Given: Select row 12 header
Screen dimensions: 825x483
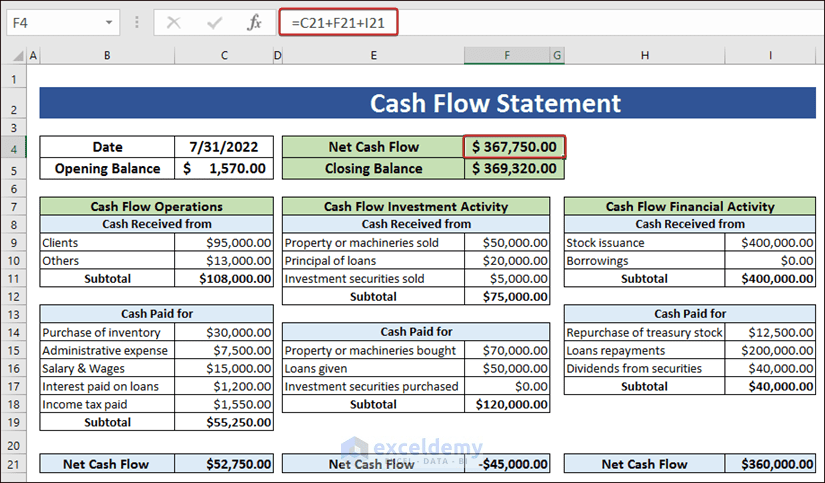Looking at the screenshot, I should [x=14, y=297].
